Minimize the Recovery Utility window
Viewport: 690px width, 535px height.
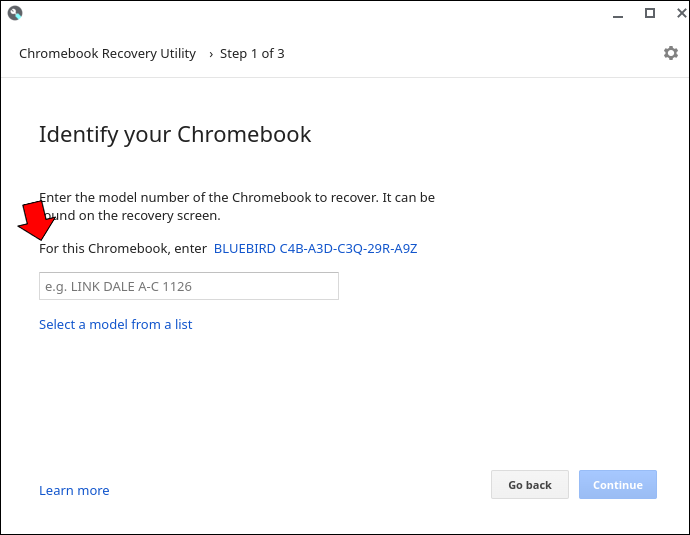click(618, 14)
